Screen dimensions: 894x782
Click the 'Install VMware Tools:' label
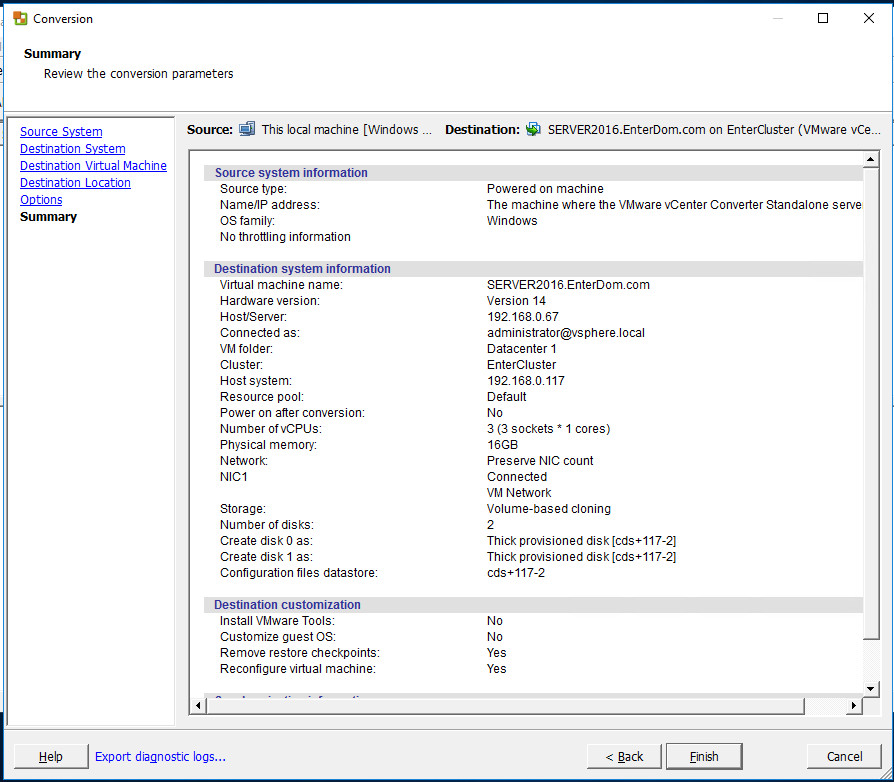point(277,621)
